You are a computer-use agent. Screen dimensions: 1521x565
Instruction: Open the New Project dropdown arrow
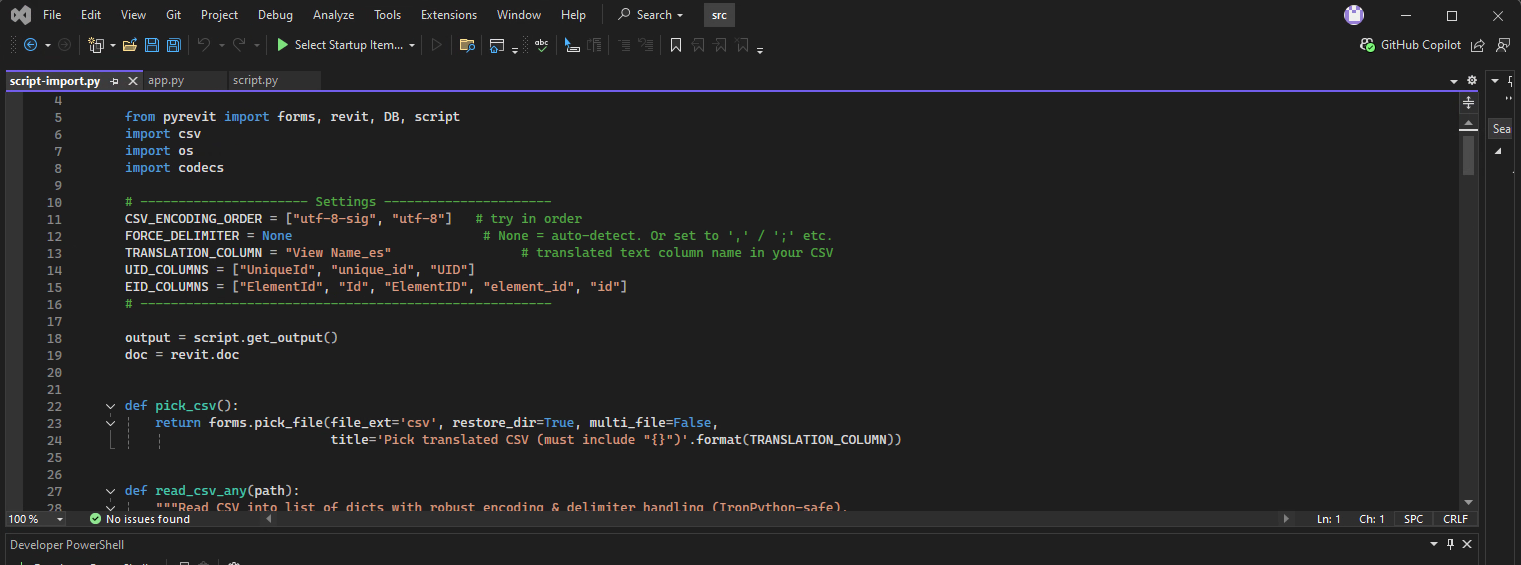112,45
